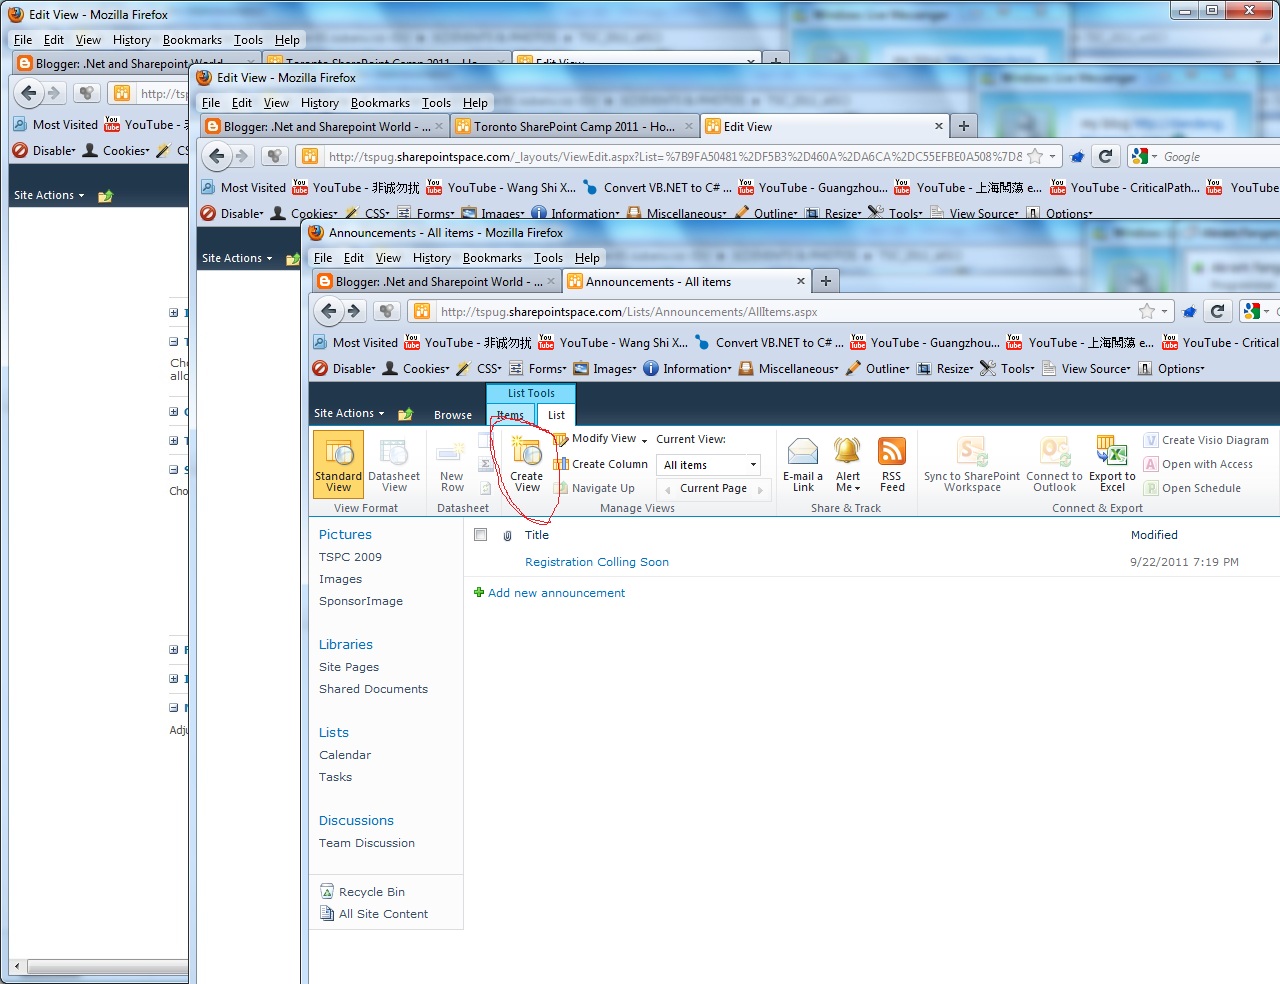Check the select-all box beside Title
Screen dimensions: 1280x984
(x=480, y=535)
